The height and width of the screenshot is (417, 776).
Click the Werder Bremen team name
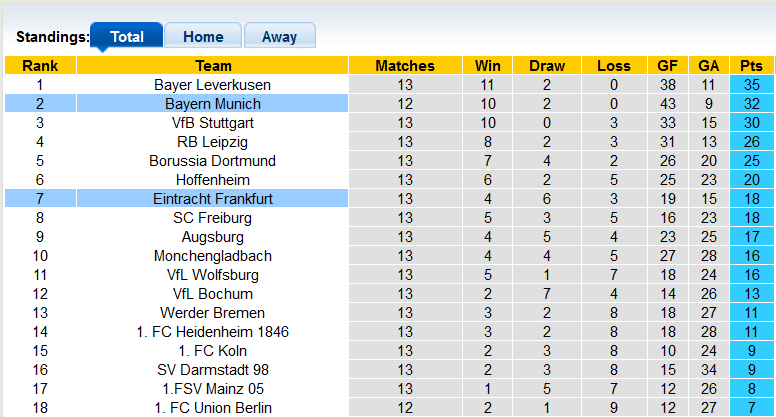pos(213,313)
